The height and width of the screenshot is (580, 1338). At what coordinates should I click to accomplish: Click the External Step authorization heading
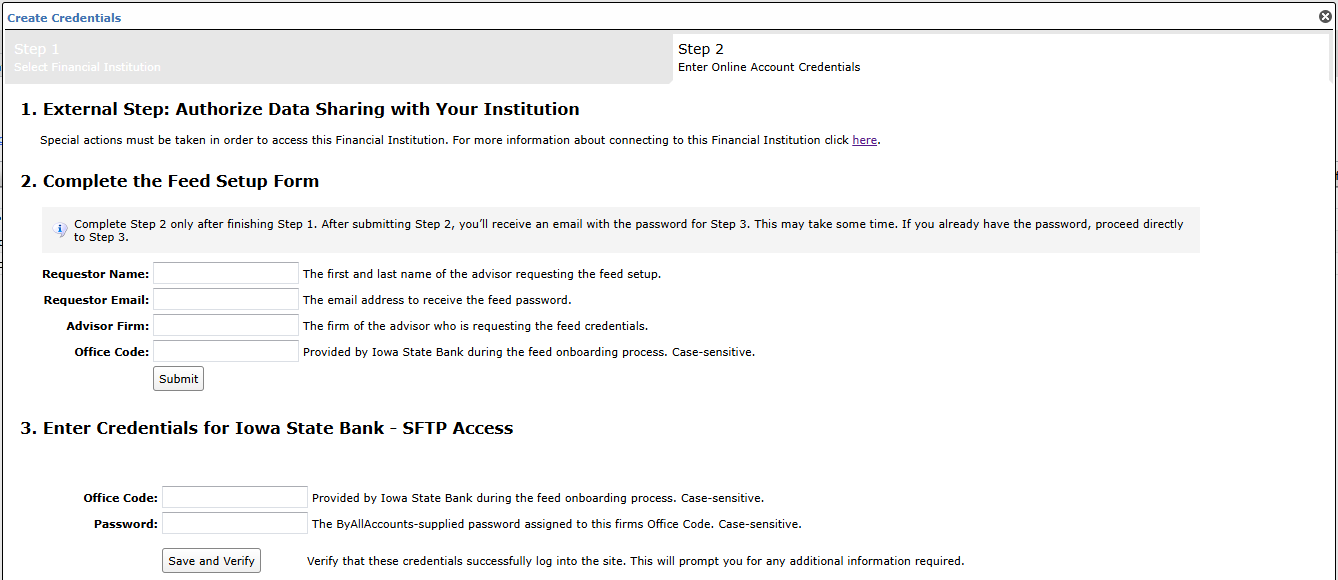[x=300, y=109]
